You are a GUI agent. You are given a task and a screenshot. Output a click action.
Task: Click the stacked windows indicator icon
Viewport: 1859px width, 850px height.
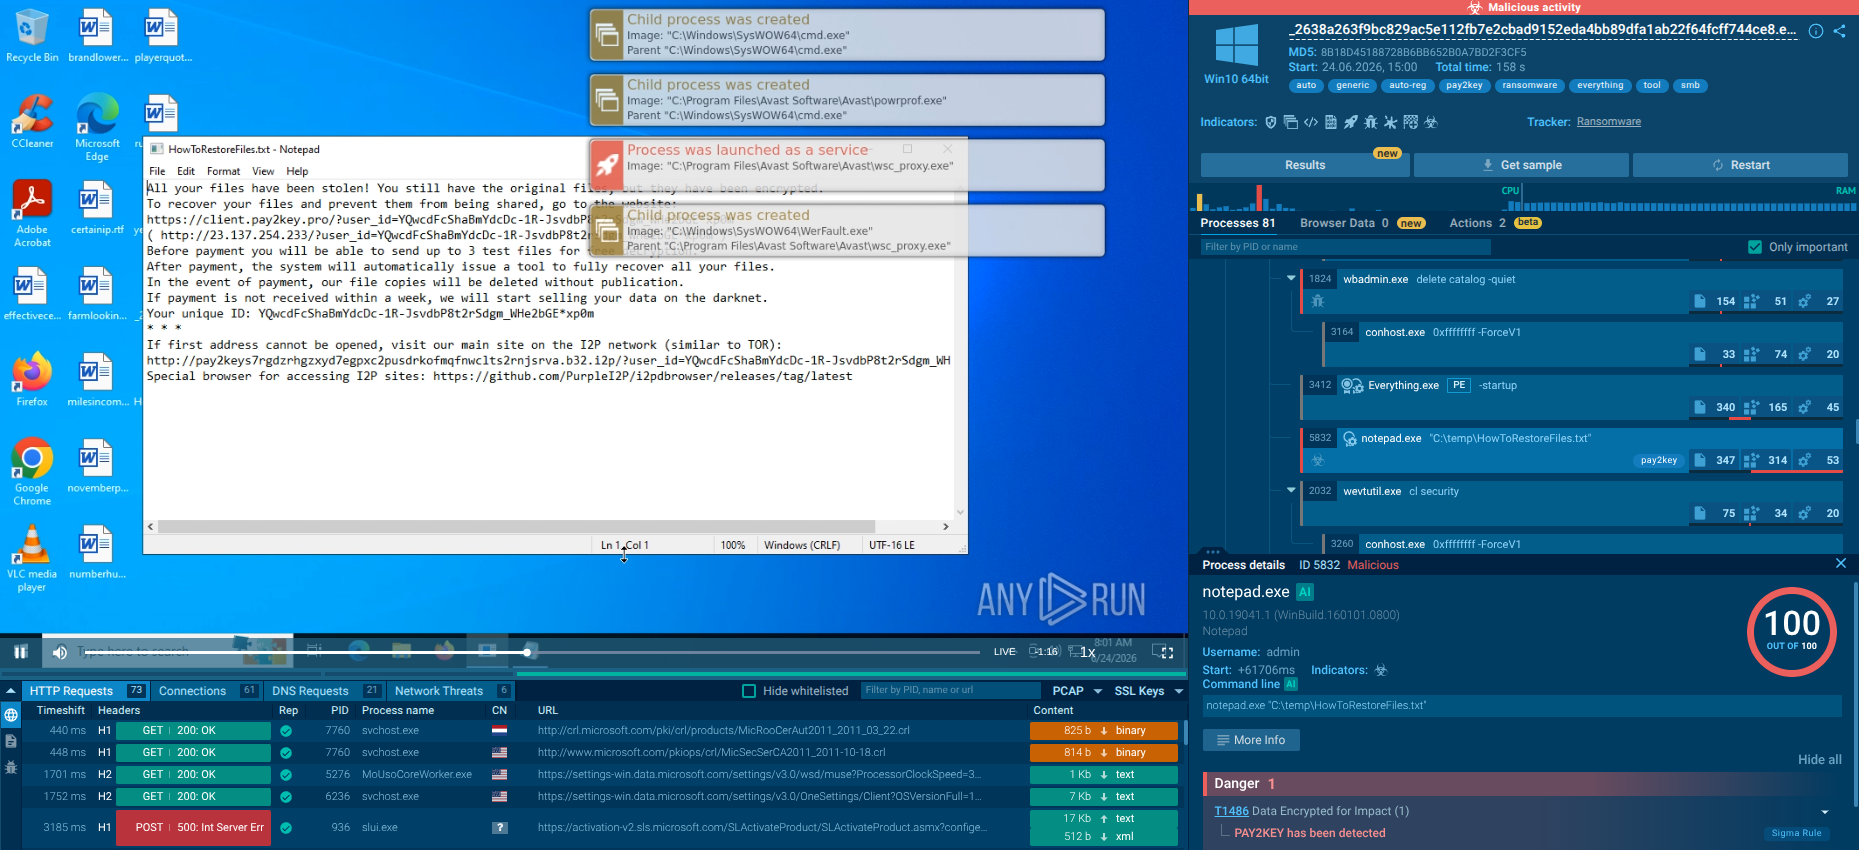1291,122
